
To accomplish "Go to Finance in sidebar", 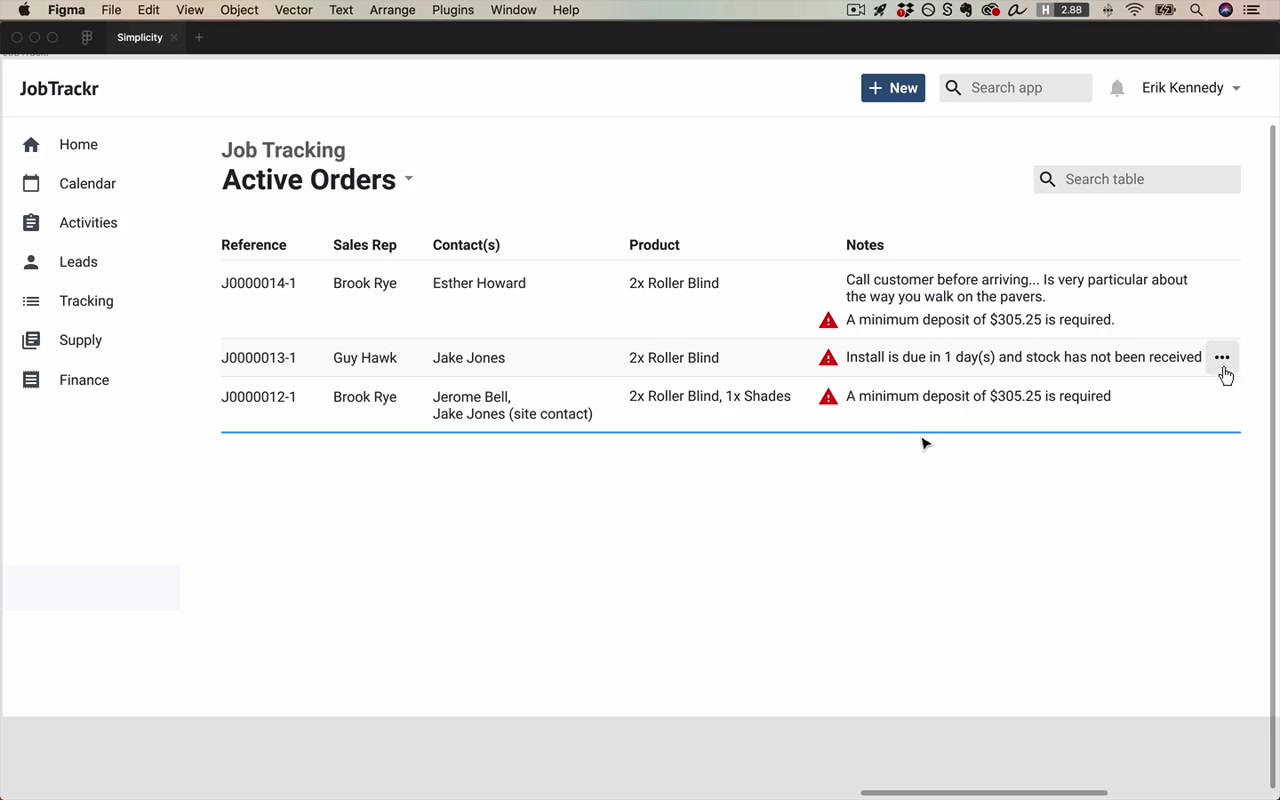I will (84, 380).
